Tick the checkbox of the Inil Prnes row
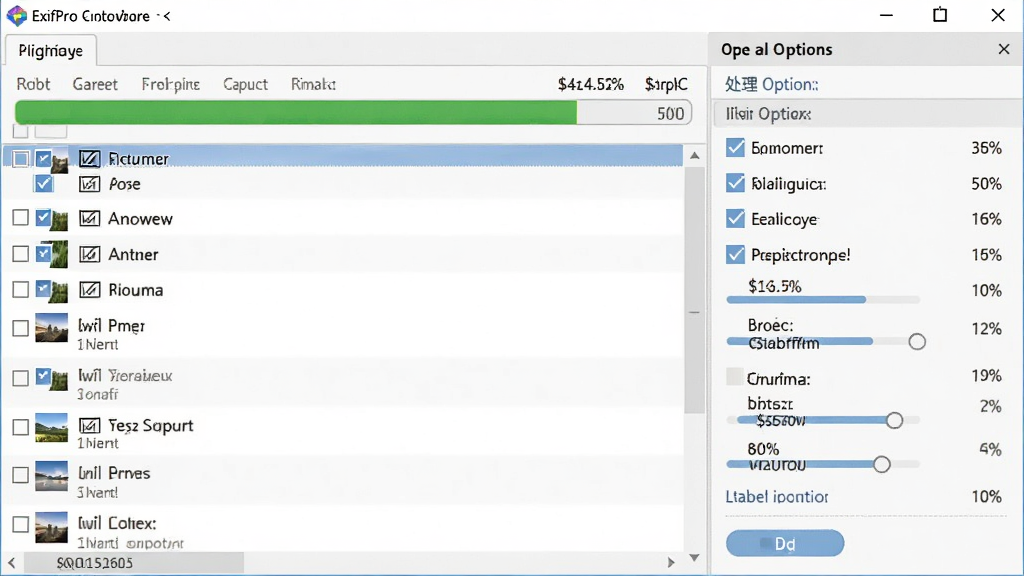The image size is (1024, 576). click(x=20, y=475)
